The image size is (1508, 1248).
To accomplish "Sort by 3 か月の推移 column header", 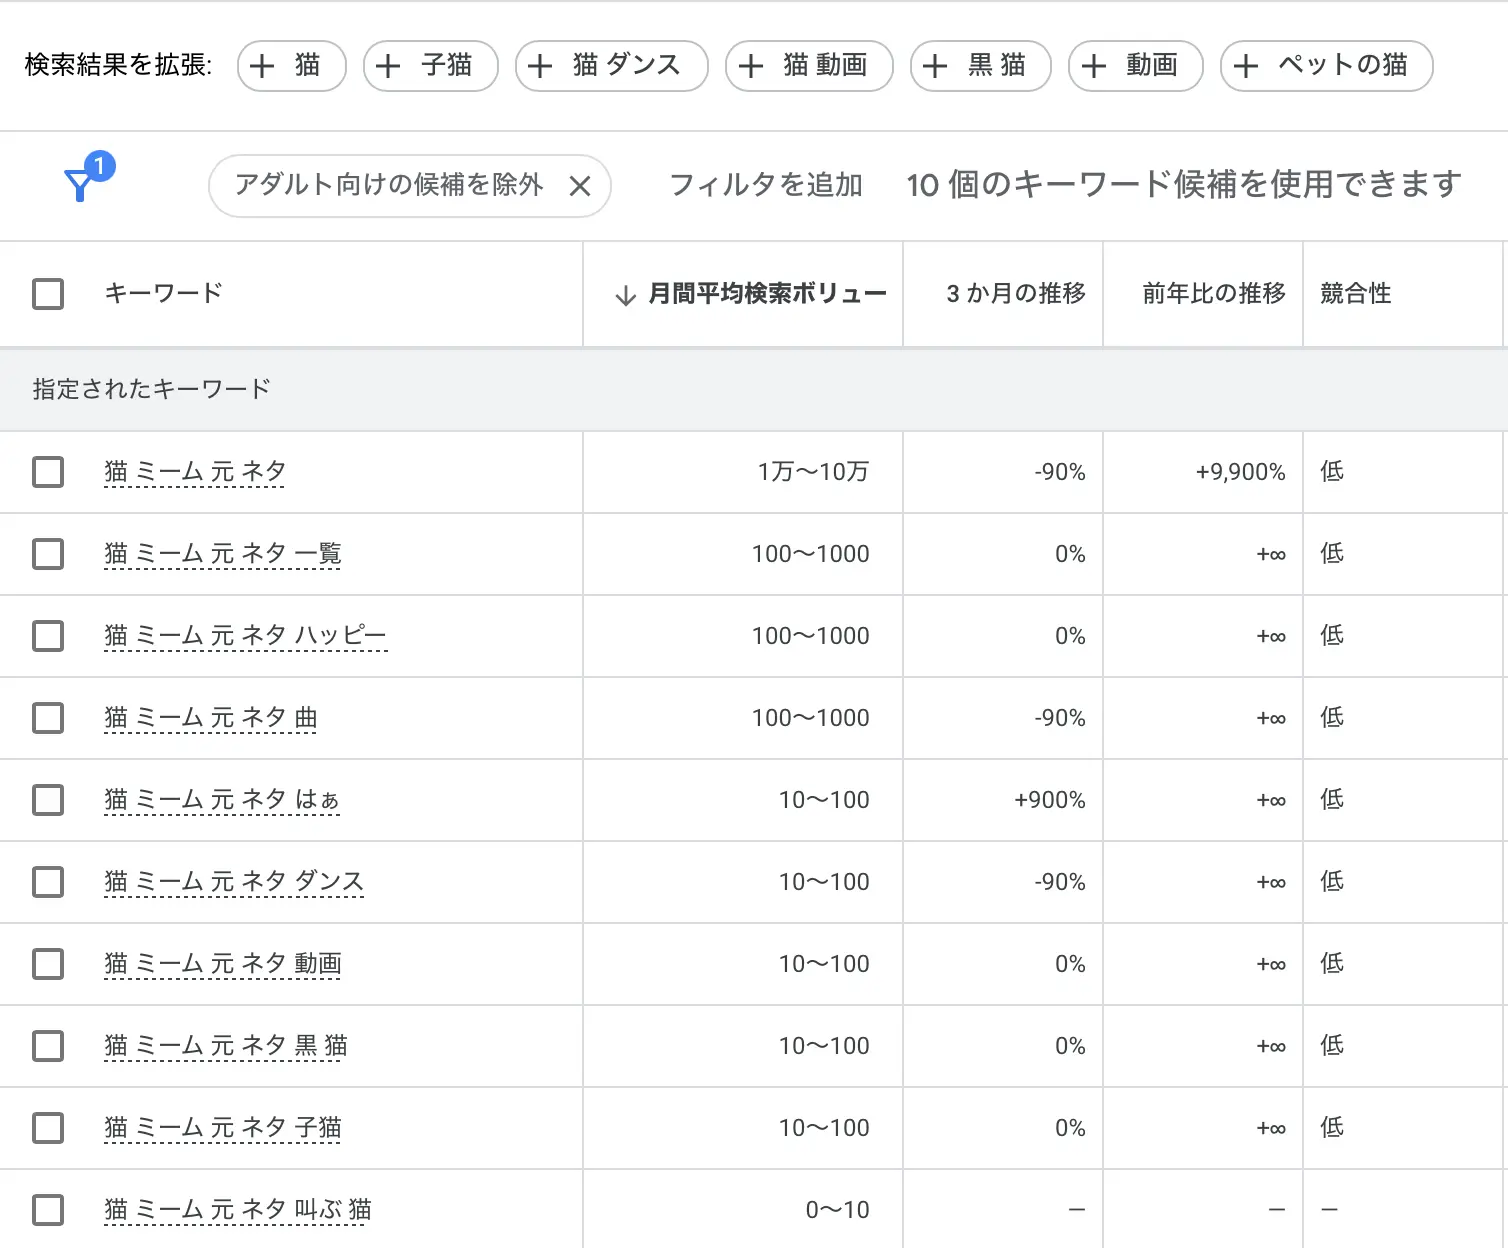I will (x=1015, y=294).
